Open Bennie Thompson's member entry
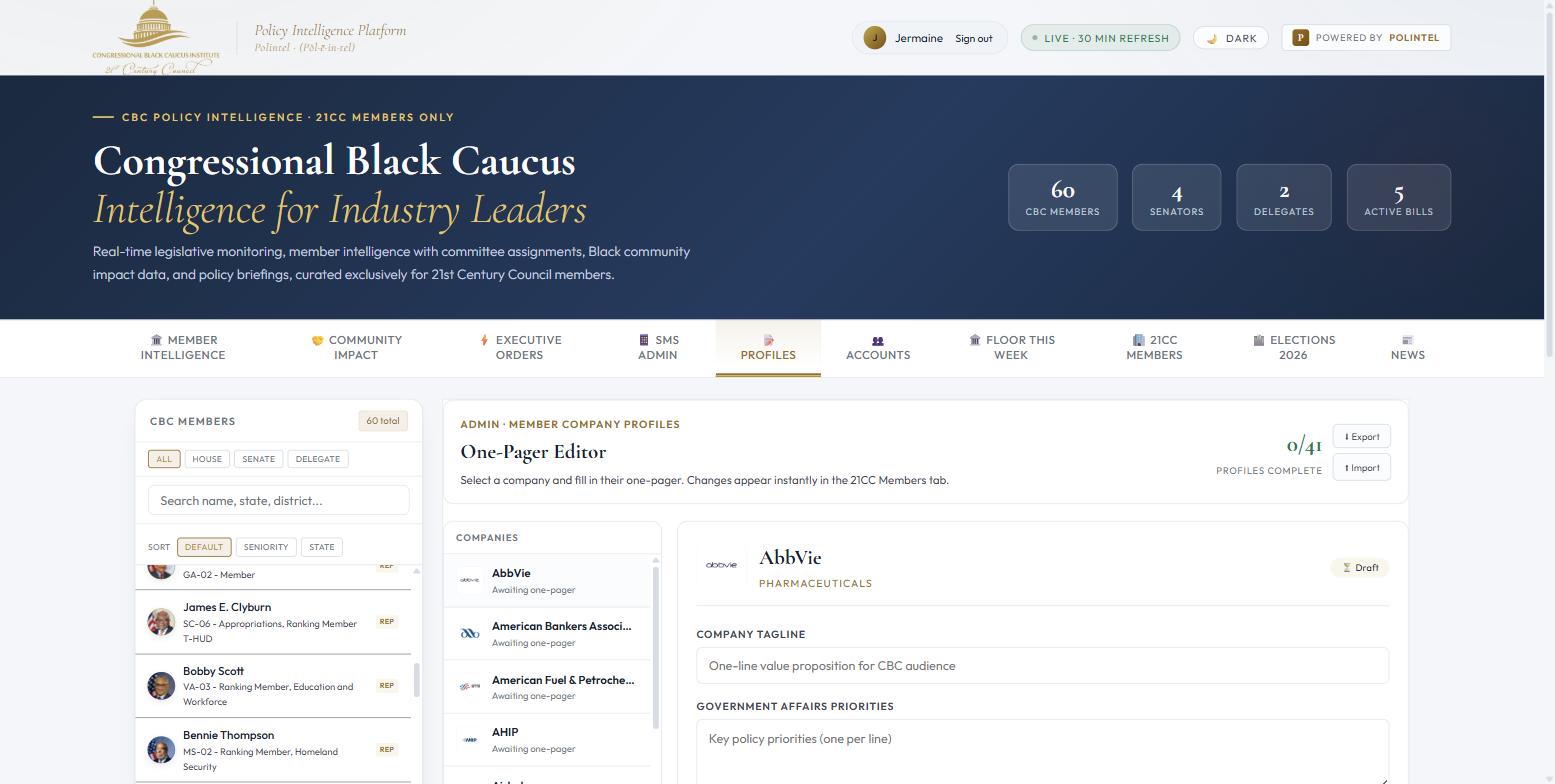Screen dimensions: 1555x784 (273, 750)
